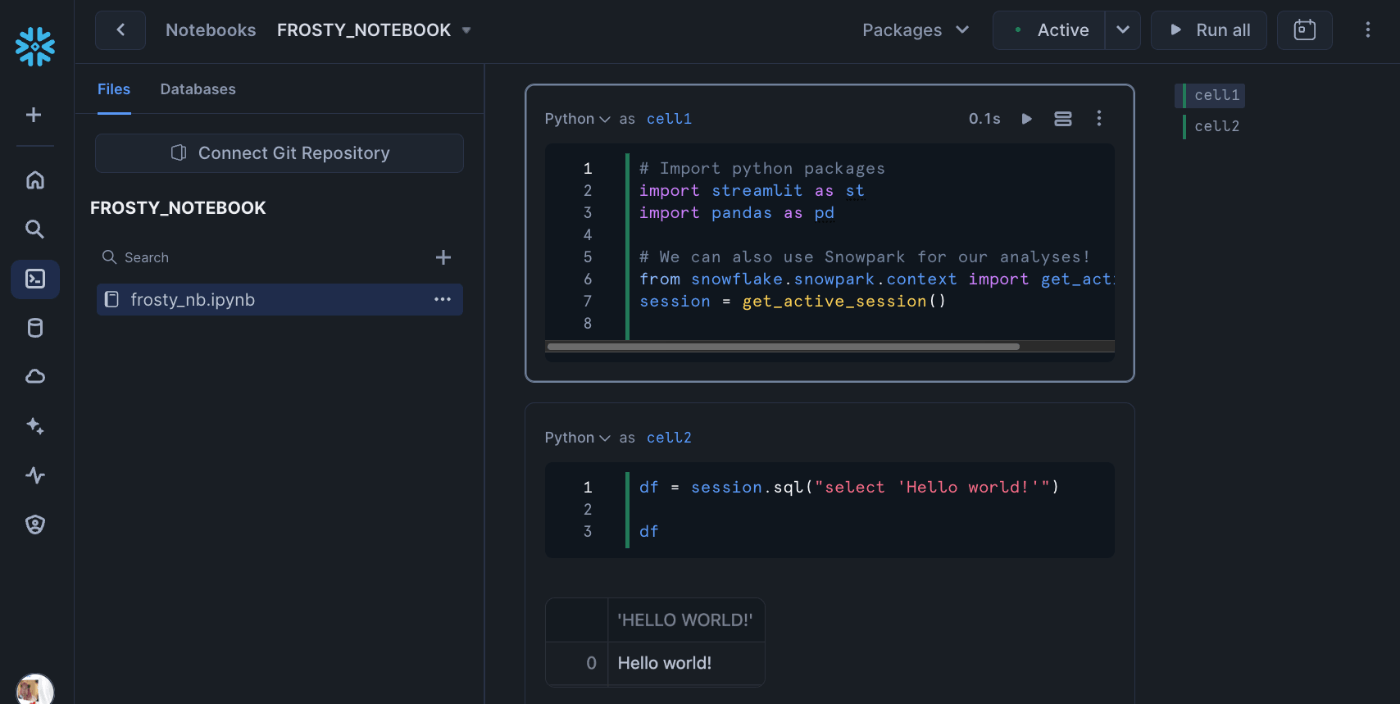
Task: Click the 0.1s execution time label
Action: pos(984,118)
